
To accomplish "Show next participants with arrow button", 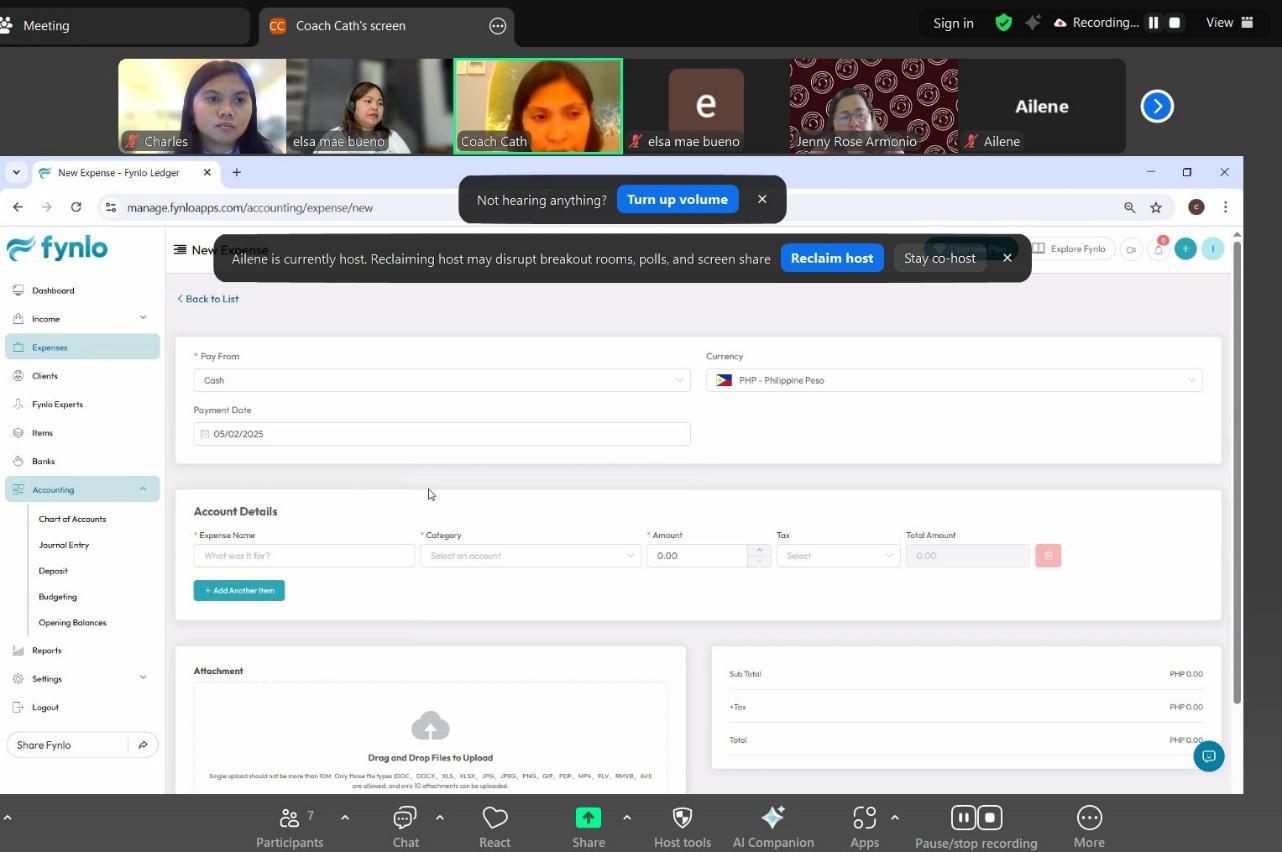I will point(1157,106).
